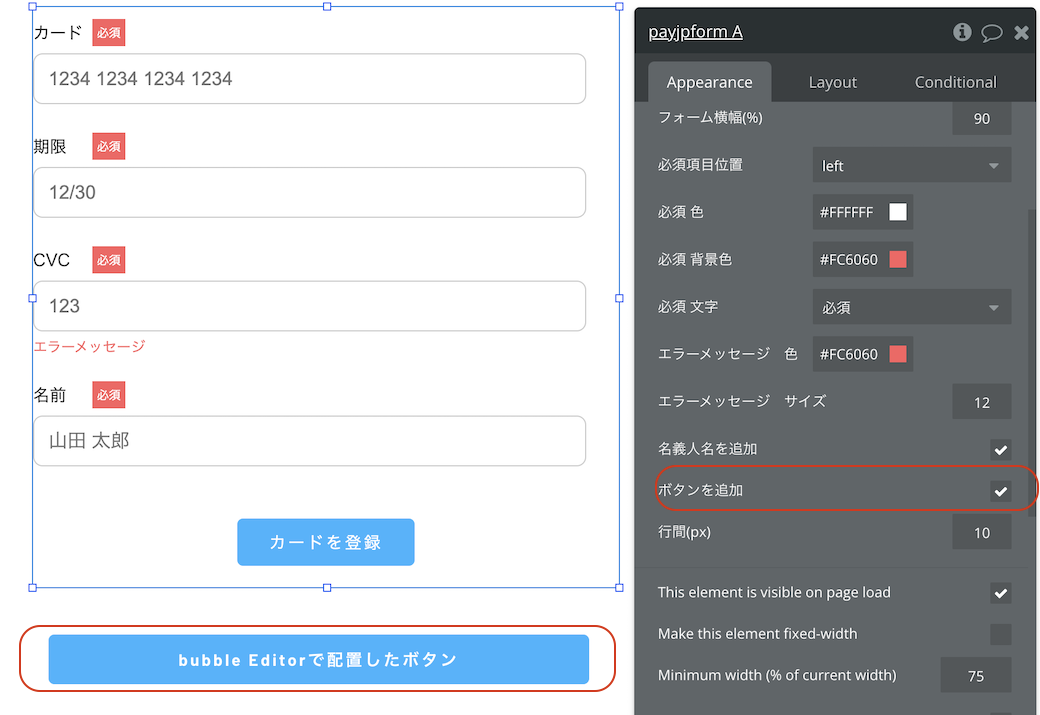1040x715 pixels.
Task: Click the card number input field
Action: click(x=309, y=79)
